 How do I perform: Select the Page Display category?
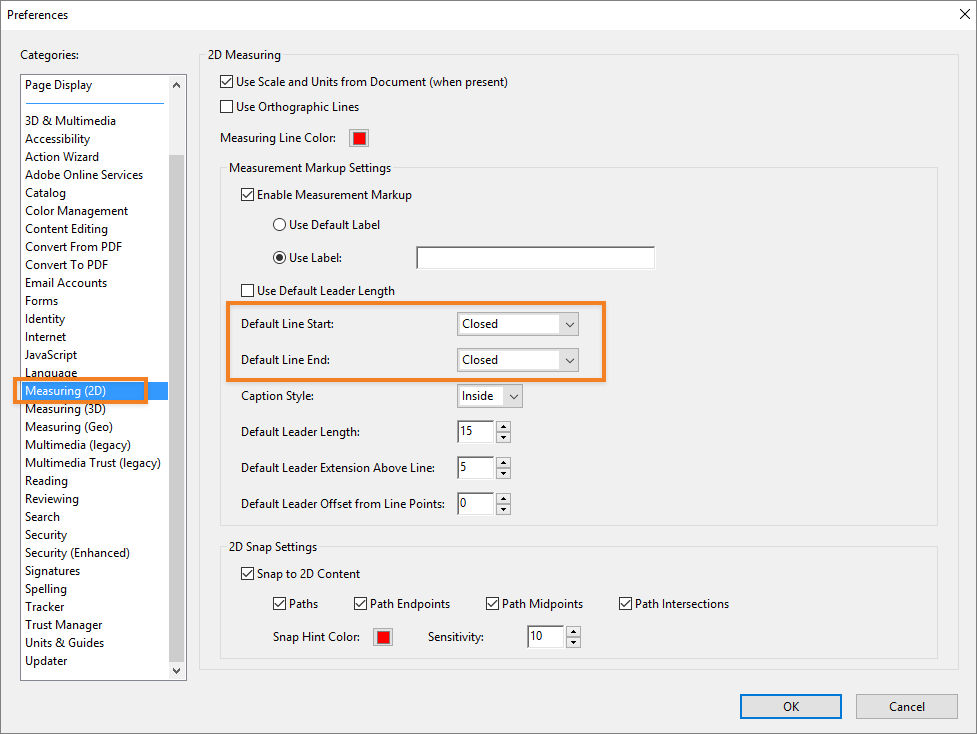pyautogui.click(x=58, y=84)
